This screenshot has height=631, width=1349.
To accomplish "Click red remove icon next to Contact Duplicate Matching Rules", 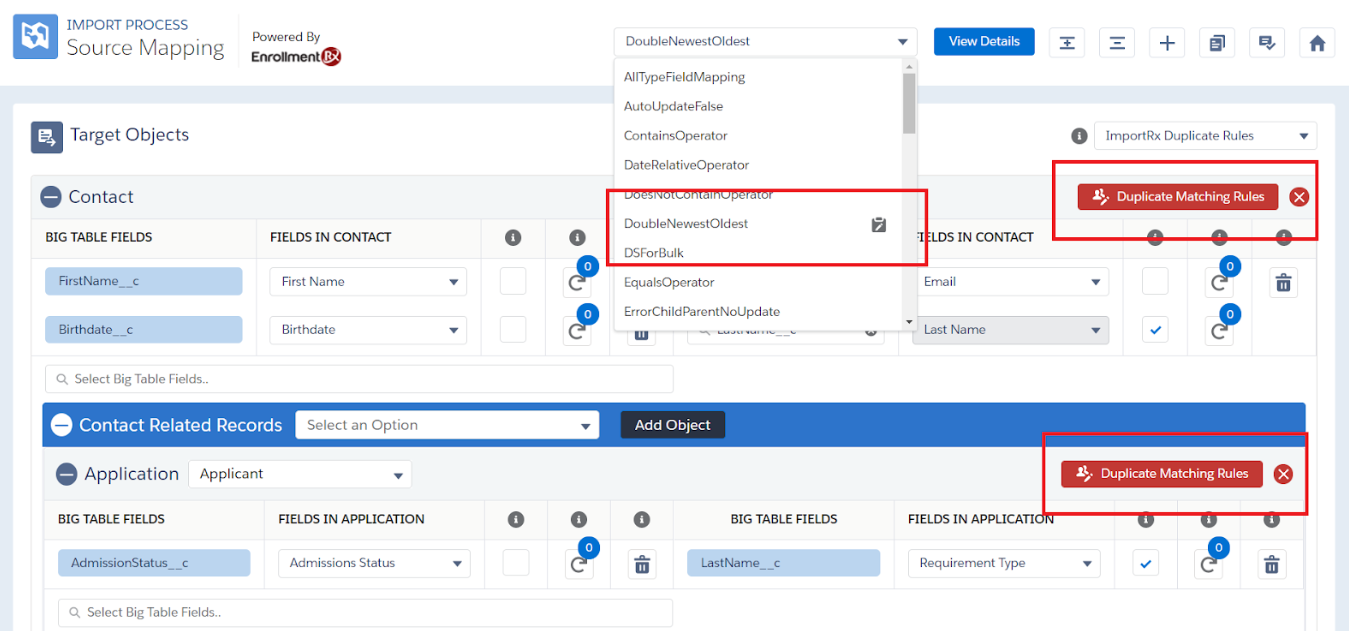I will coord(1299,197).
